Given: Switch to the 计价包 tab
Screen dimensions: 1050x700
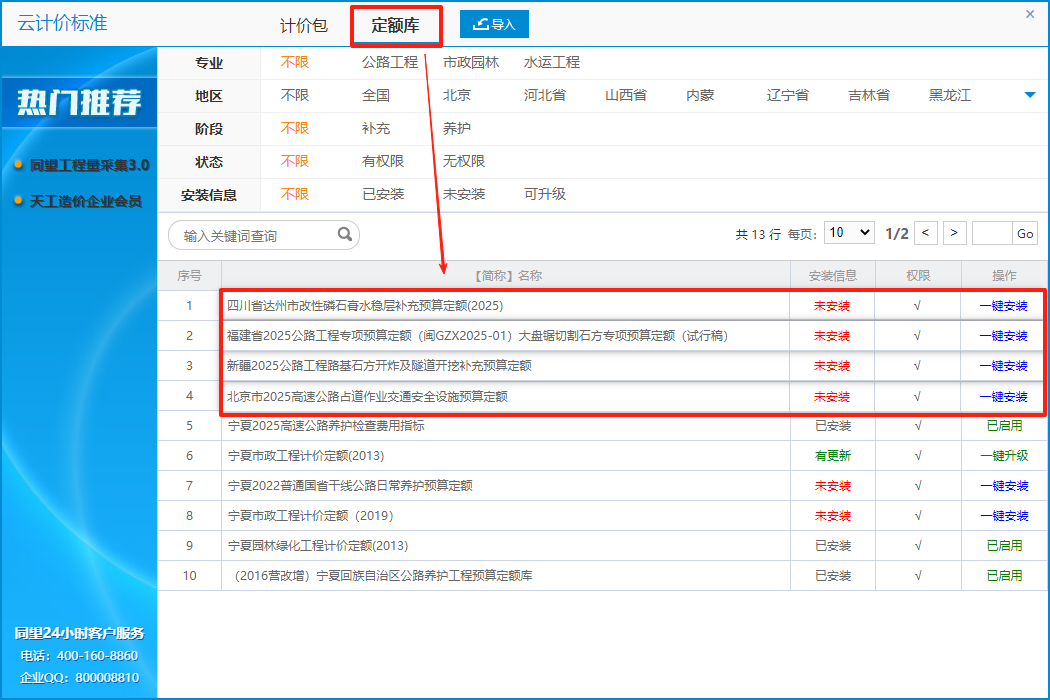Looking at the screenshot, I should 303,26.
